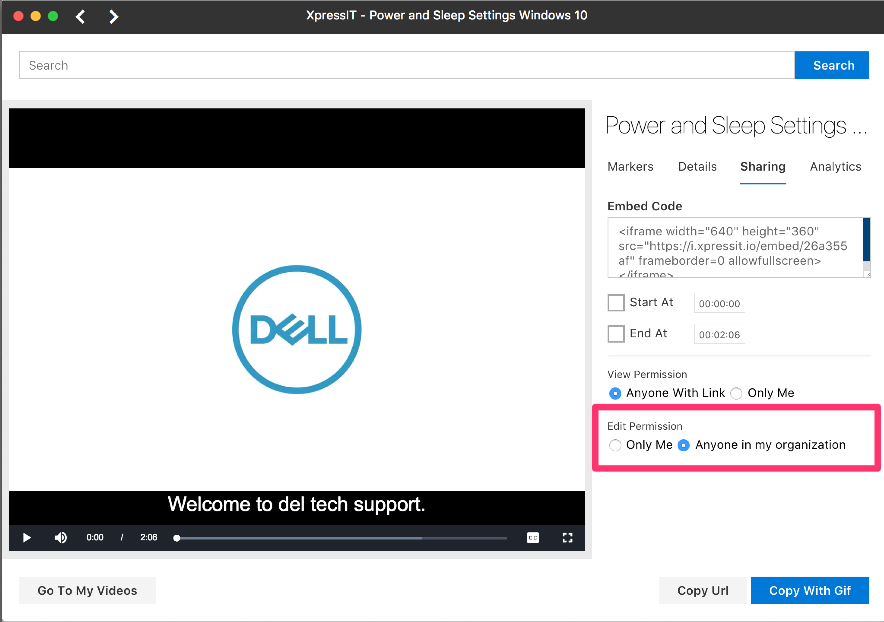Click the Dell logo video frame
The image size is (884, 622).
point(297,329)
